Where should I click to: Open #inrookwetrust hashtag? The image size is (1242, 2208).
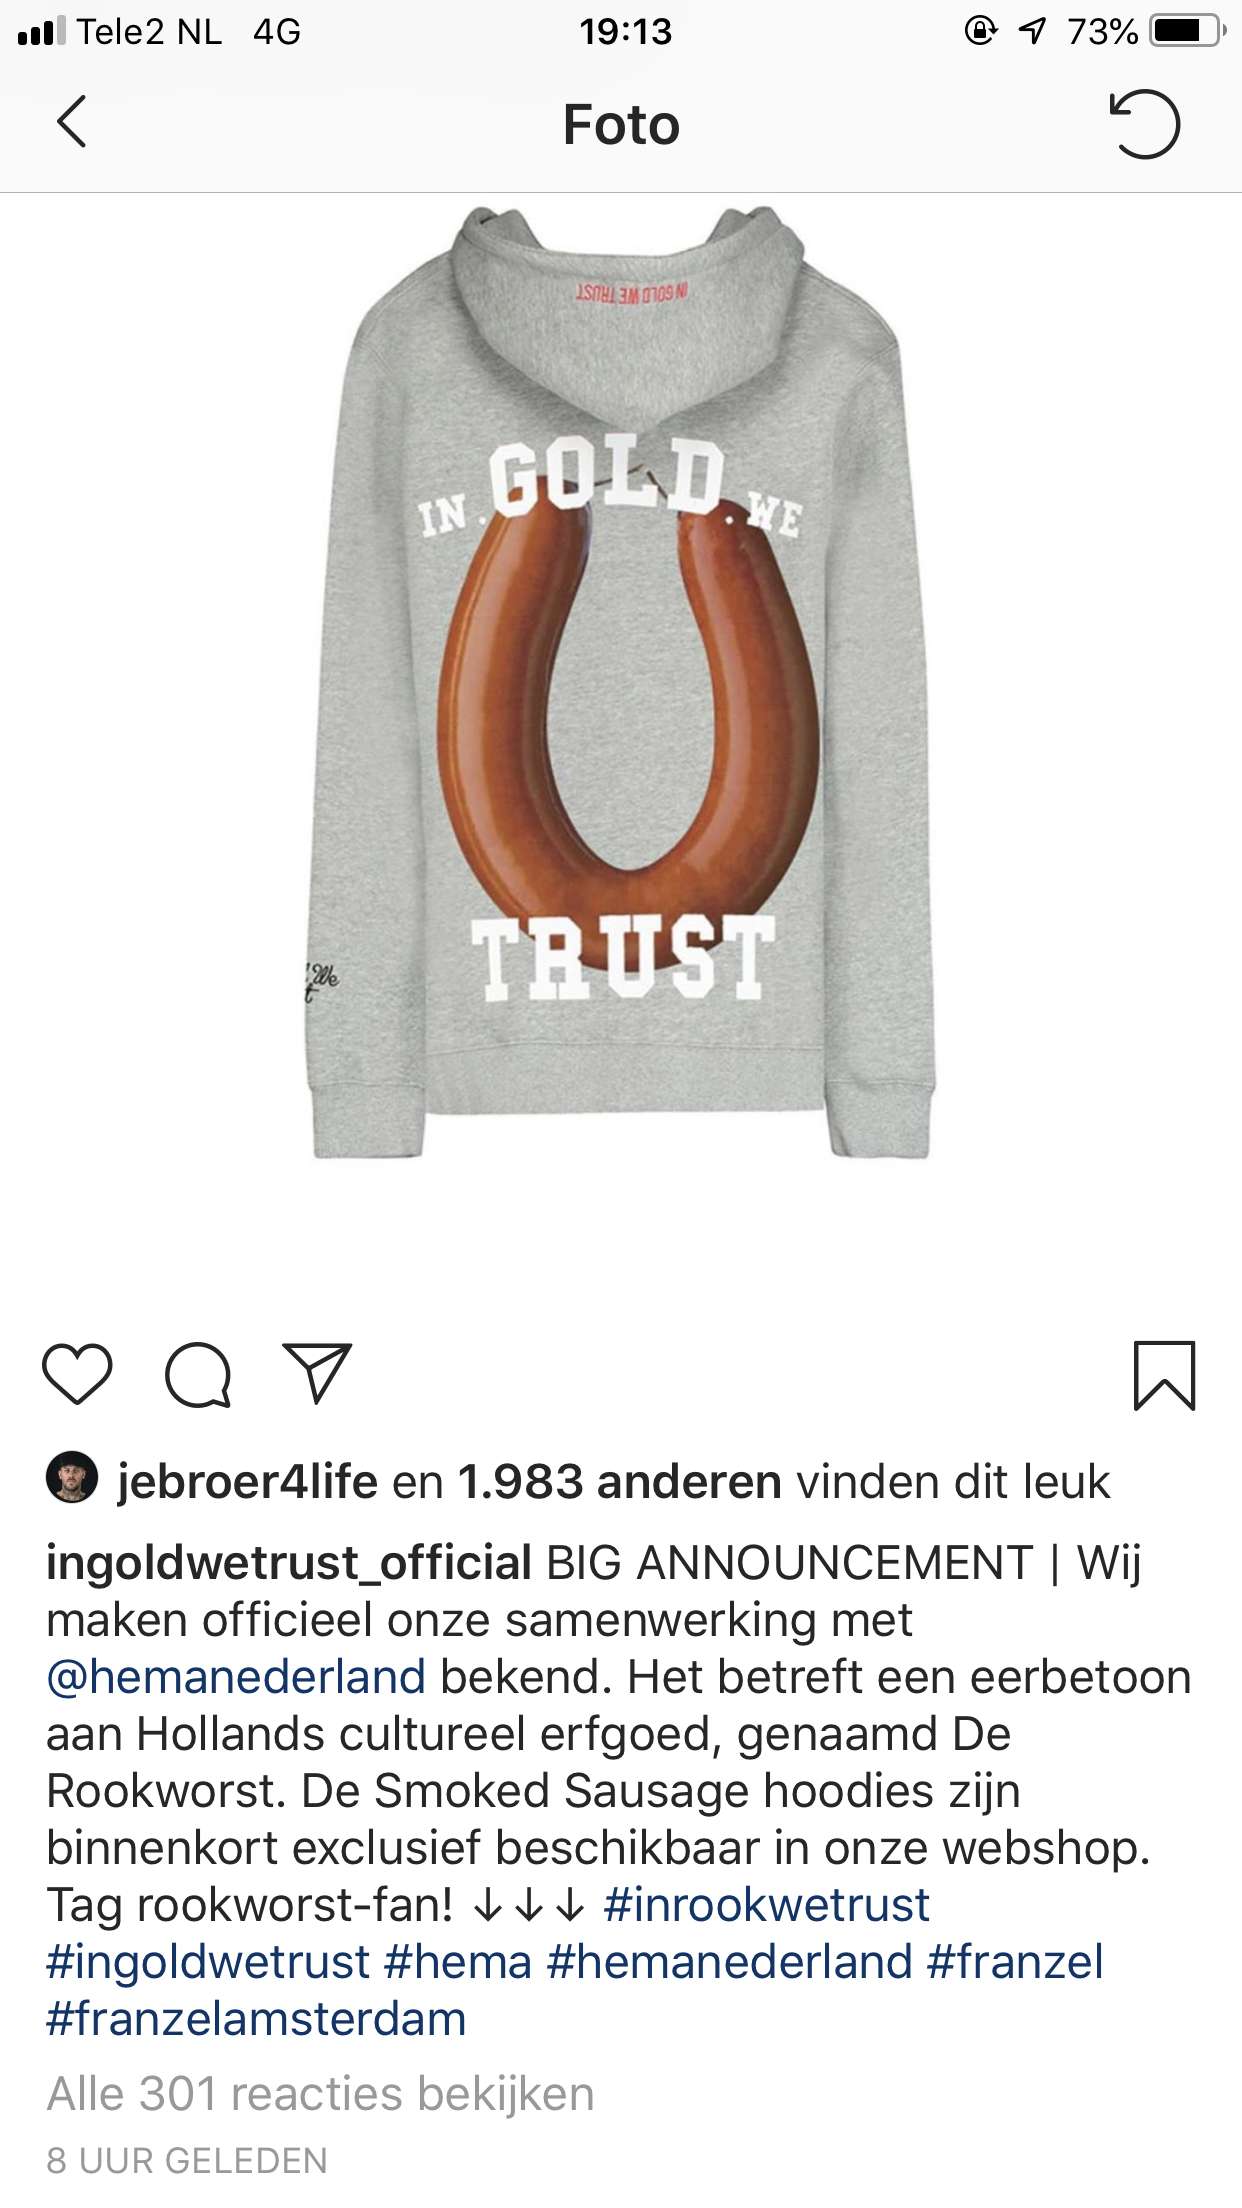click(x=767, y=1905)
